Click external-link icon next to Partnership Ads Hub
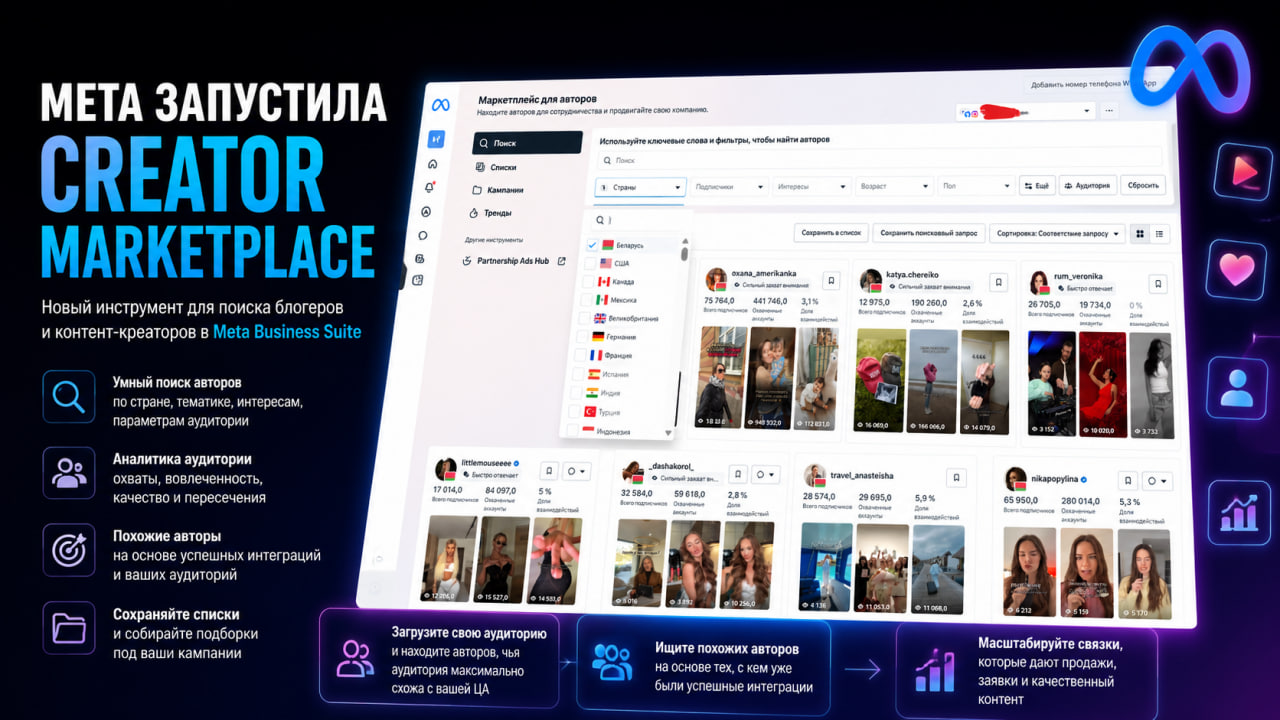1280x720 pixels. (x=561, y=262)
